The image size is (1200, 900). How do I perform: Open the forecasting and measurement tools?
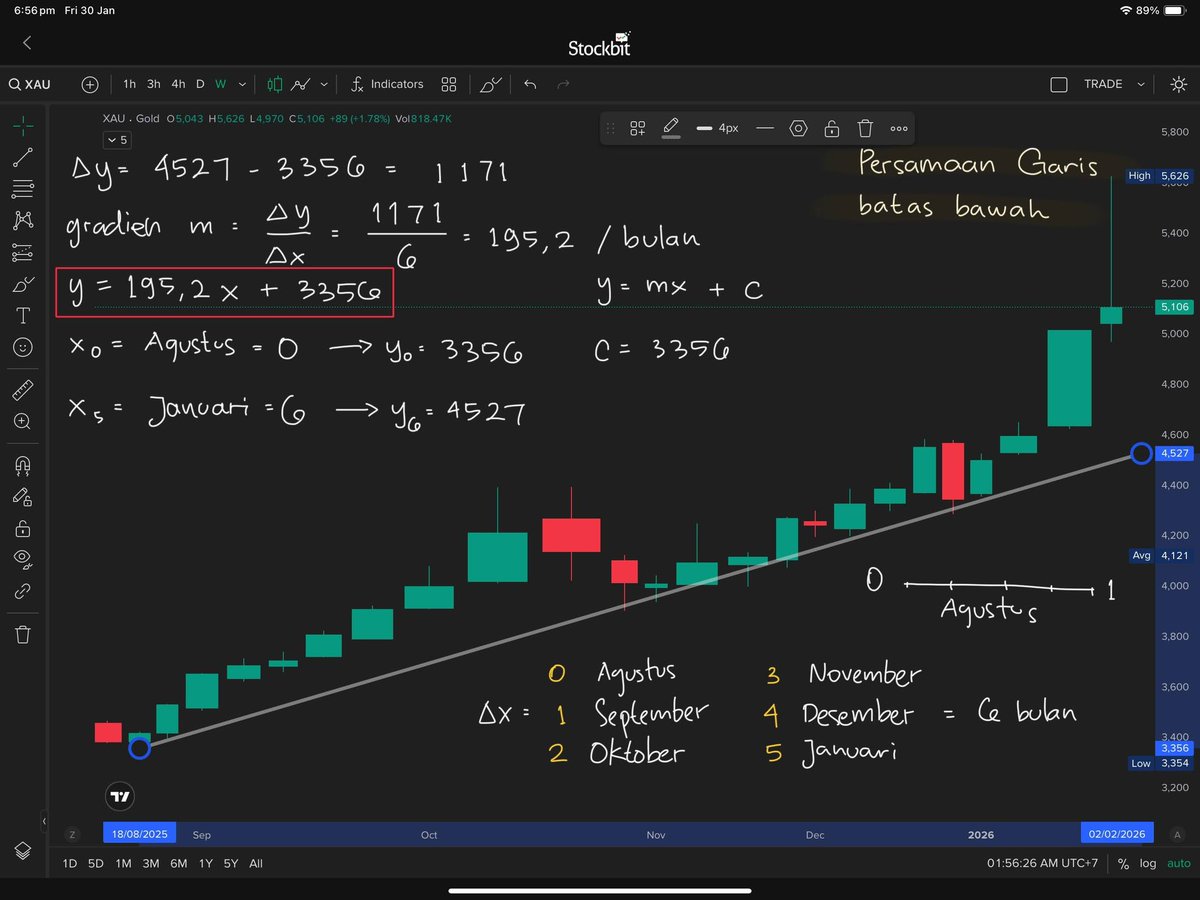pos(23,252)
